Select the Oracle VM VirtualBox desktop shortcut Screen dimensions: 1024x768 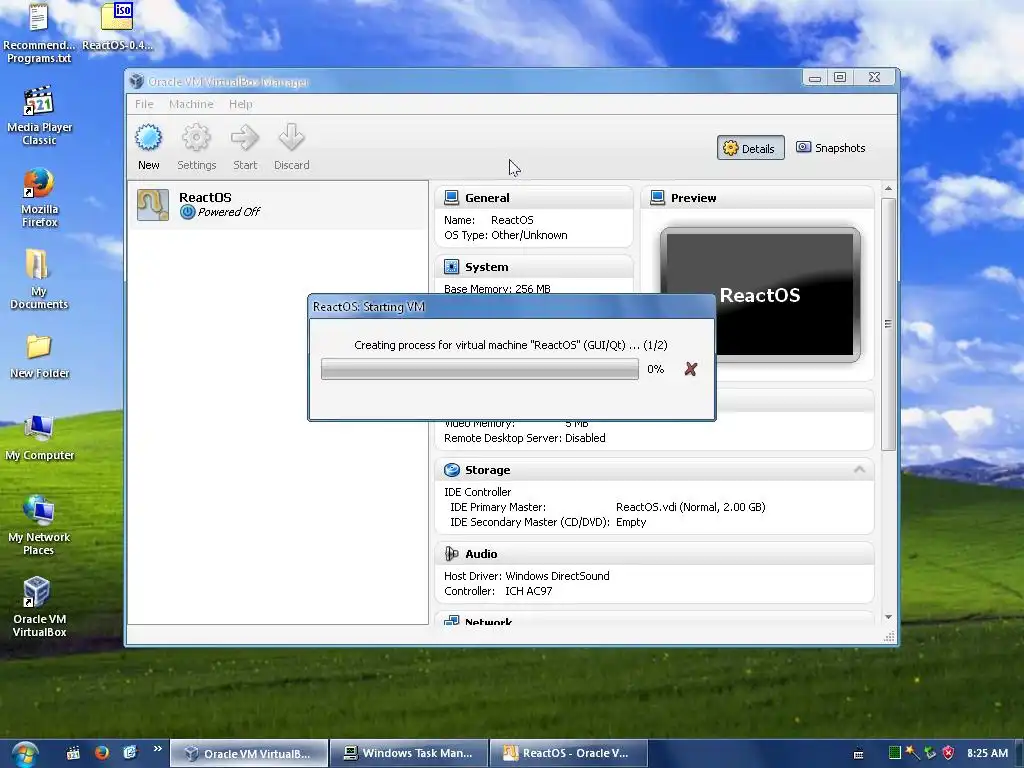pyautogui.click(x=39, y=607)
